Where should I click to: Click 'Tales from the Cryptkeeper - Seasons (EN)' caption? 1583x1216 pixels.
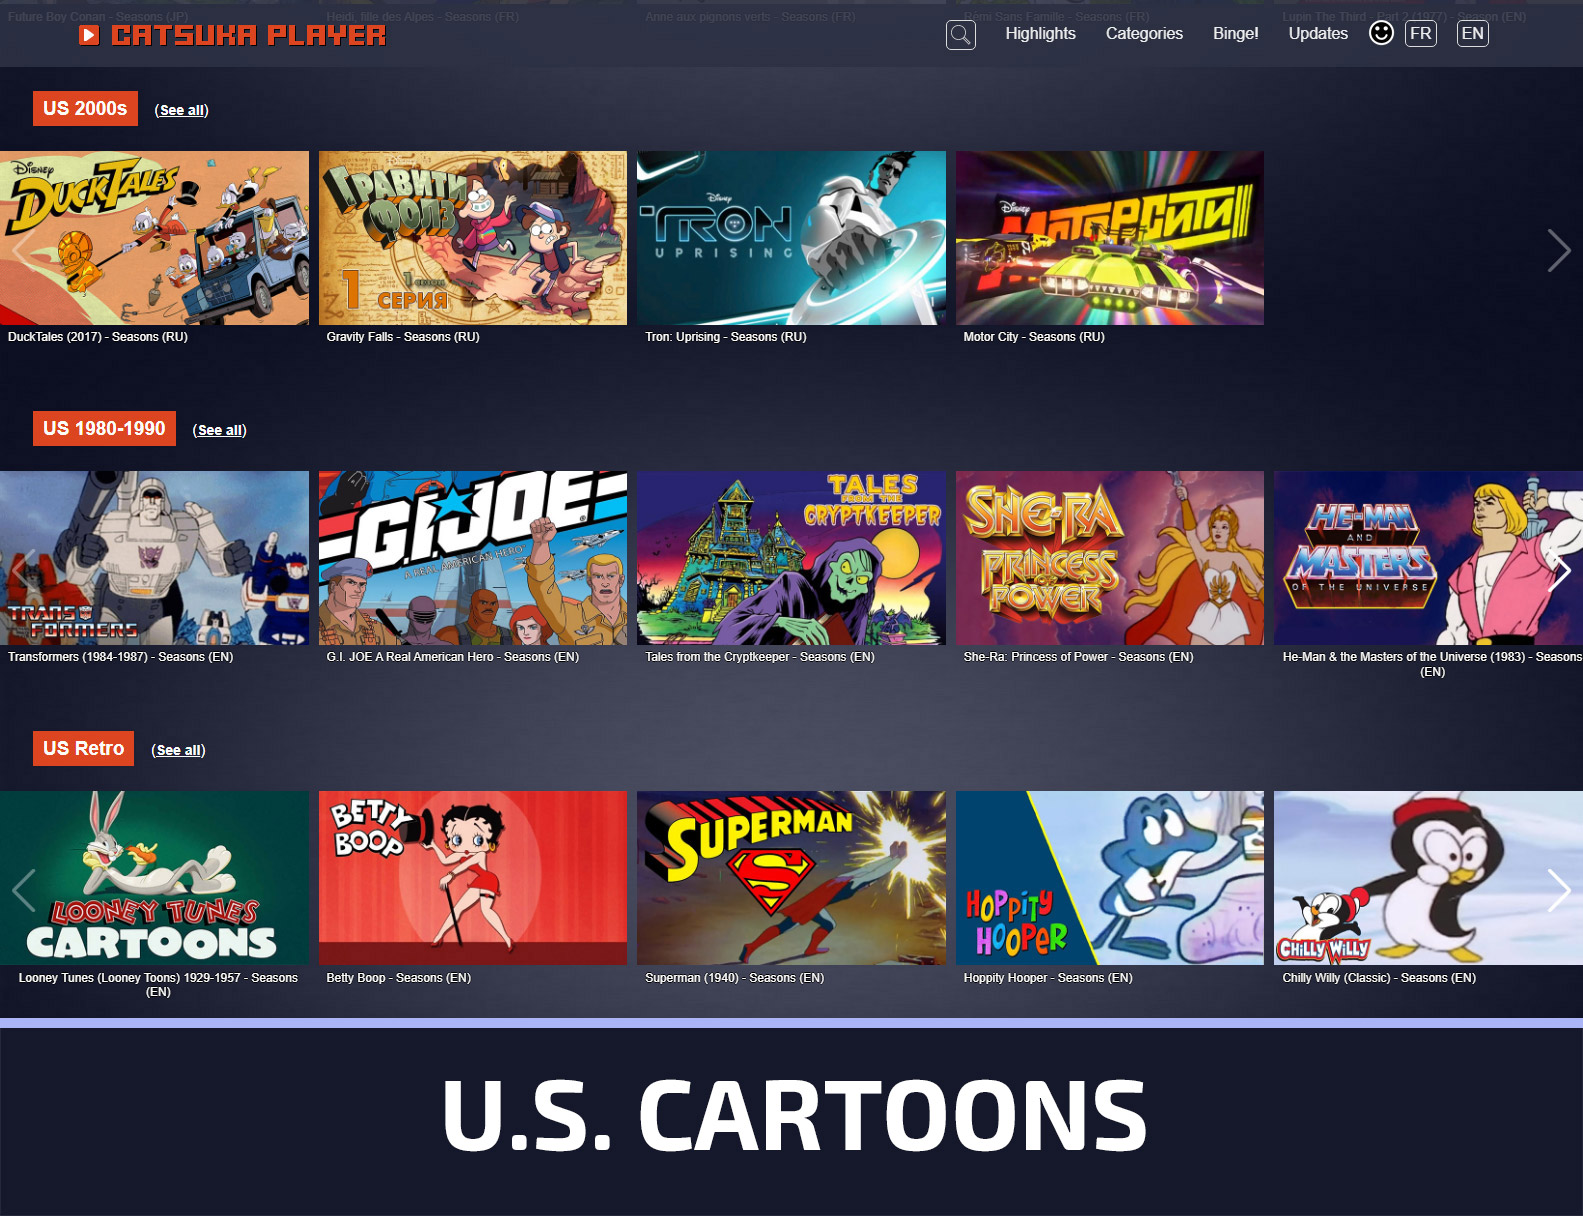(x=760, y=657)
